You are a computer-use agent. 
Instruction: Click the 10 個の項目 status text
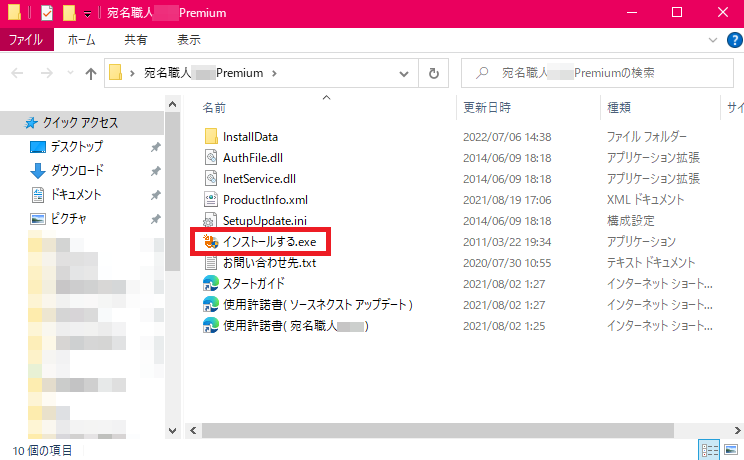click(42, 450)
